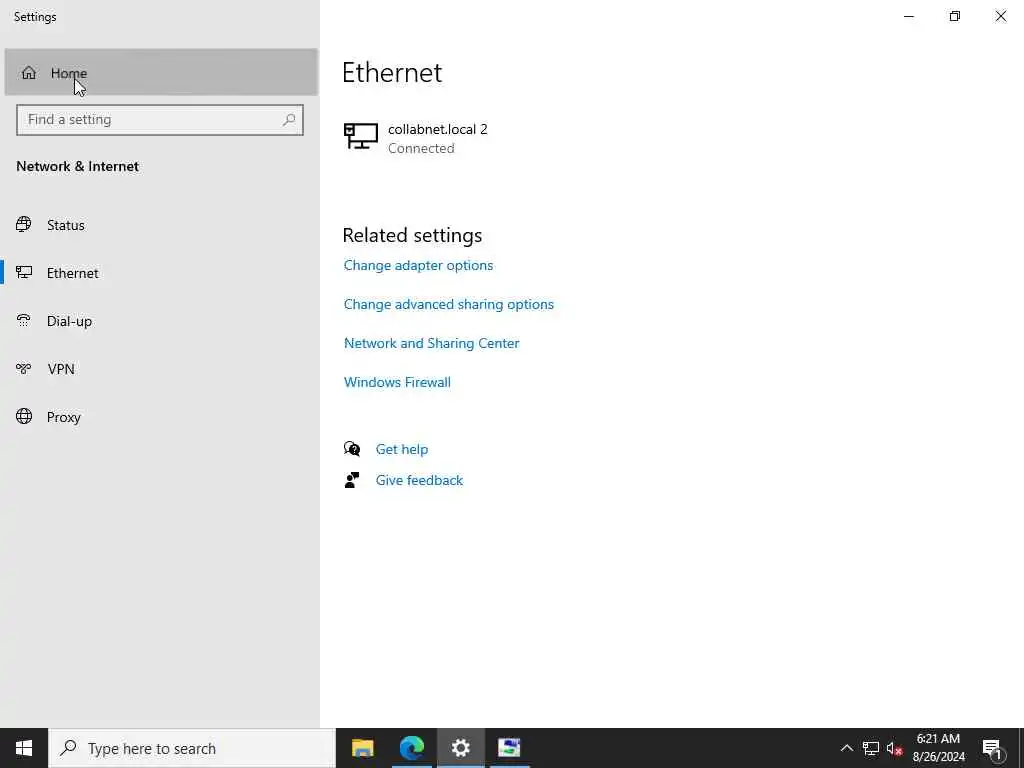The height and width of the screenshot is (768, 1024).
Task: Click the taskbar Type here to search box
Action: 192,748
